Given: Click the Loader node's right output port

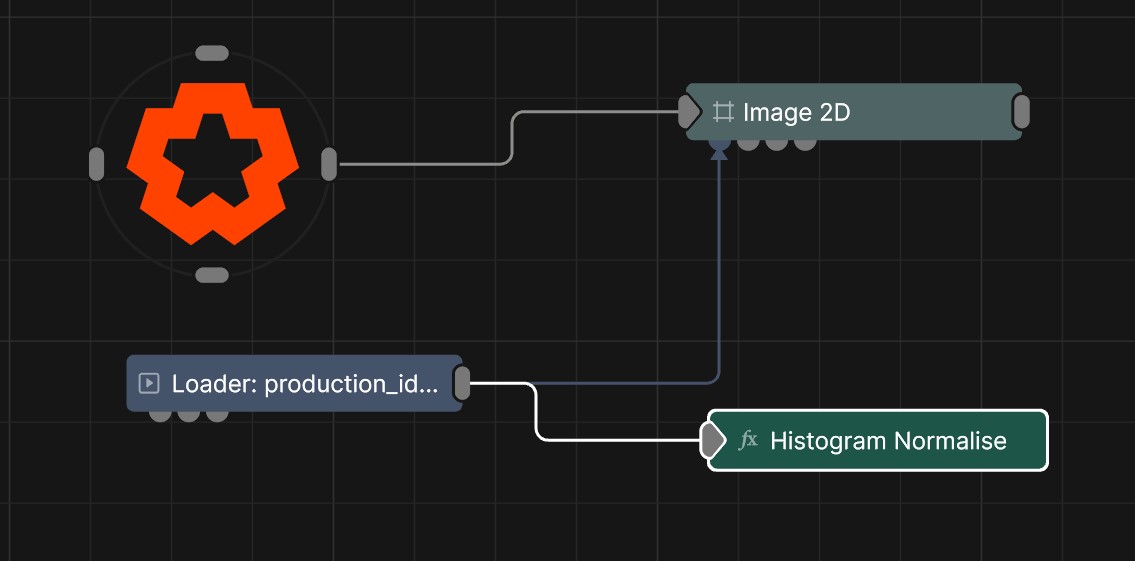Looking at the screenshot, I should point(462,383).
